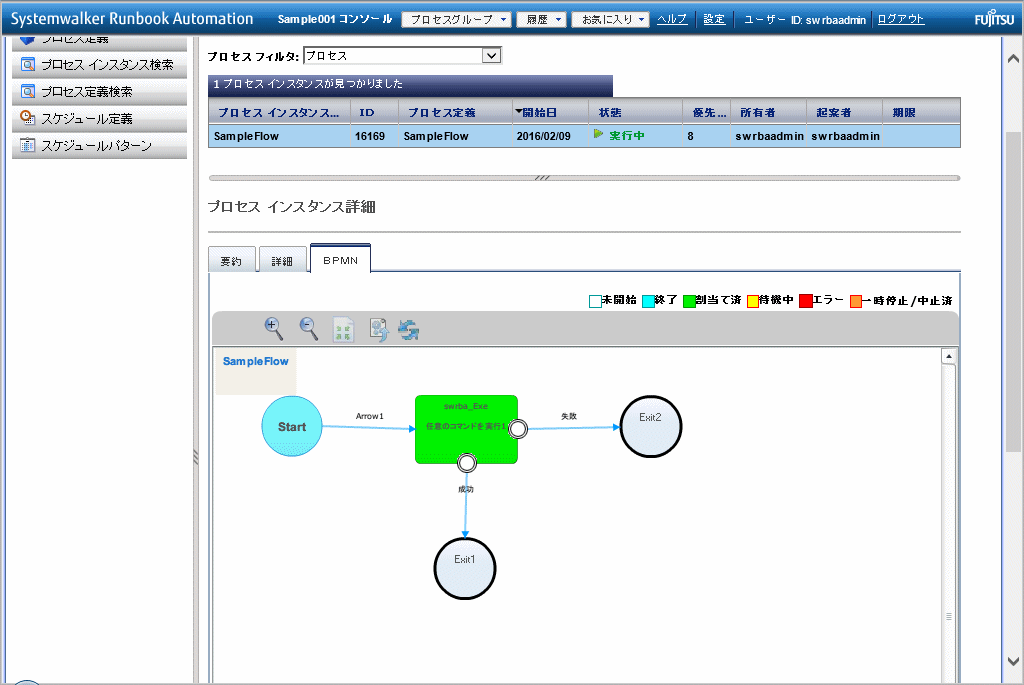Click the green 実行中 status play icon
Screen dimensions: 1024x685
click(598, 135)
